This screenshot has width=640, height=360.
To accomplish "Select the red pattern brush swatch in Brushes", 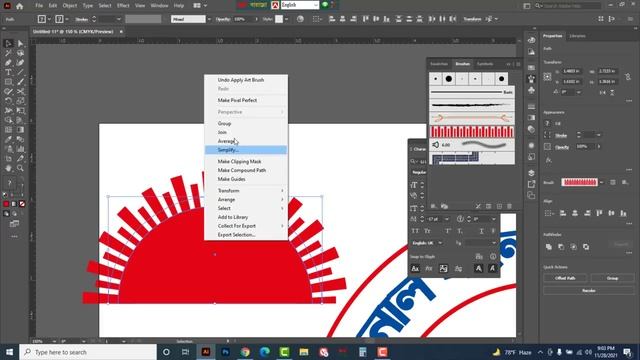I will (x=472, y=131).
